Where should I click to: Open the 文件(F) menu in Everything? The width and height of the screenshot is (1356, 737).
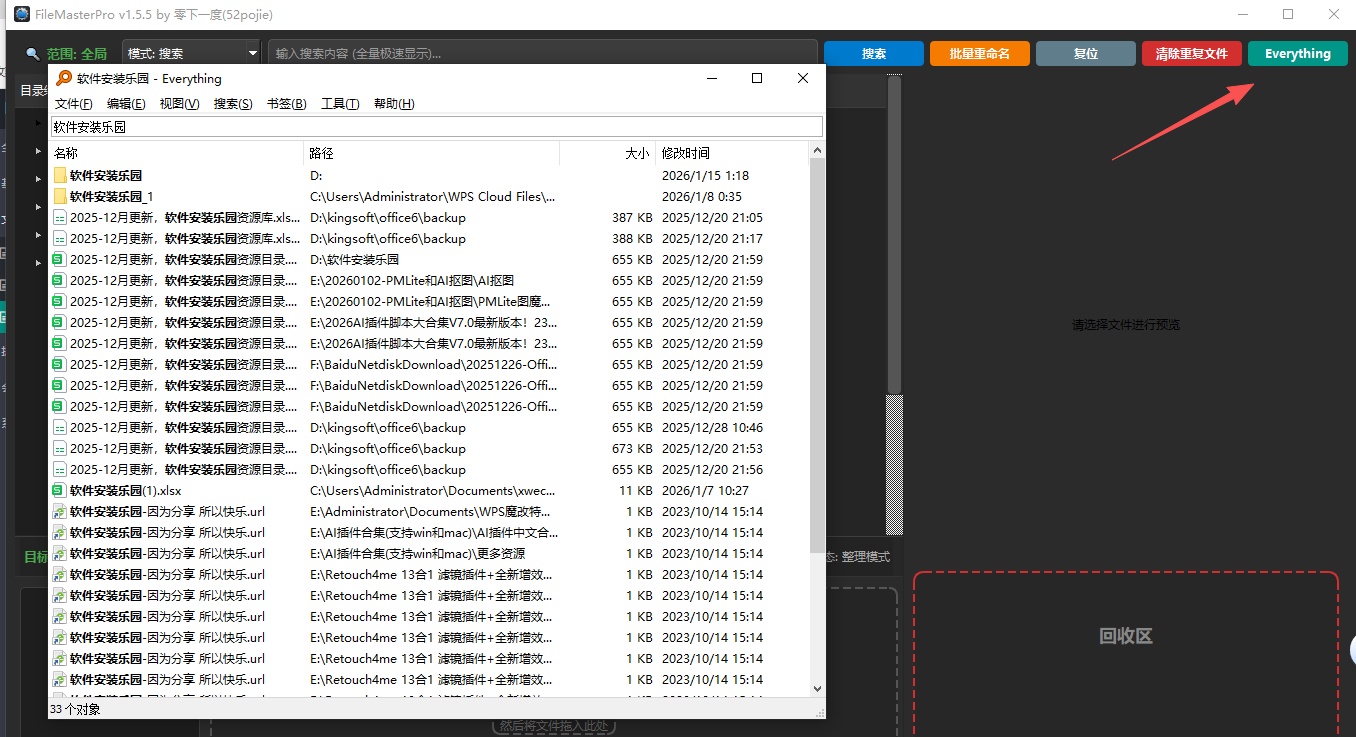(73, 104)
